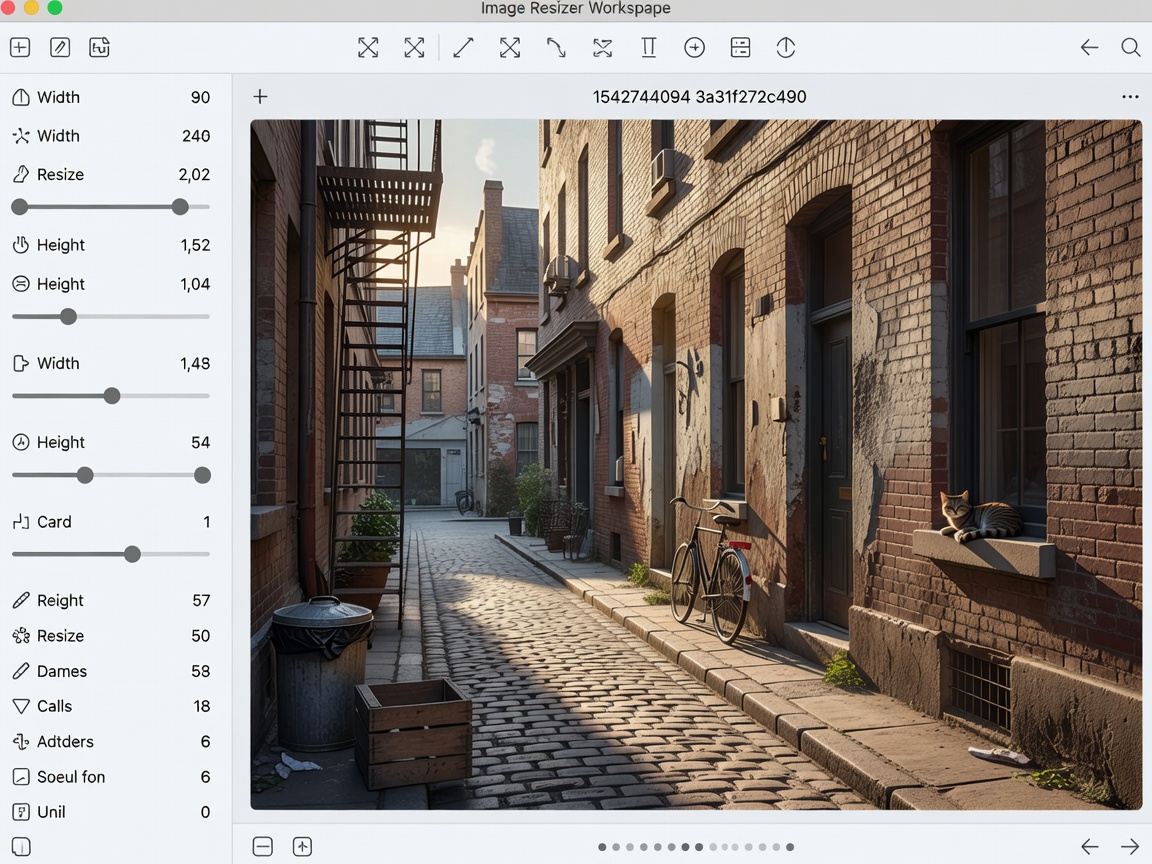This screenshot has width=1152, height=864.
Task: Click the Width 1,48 slider knob
Action: pos(112,396)
